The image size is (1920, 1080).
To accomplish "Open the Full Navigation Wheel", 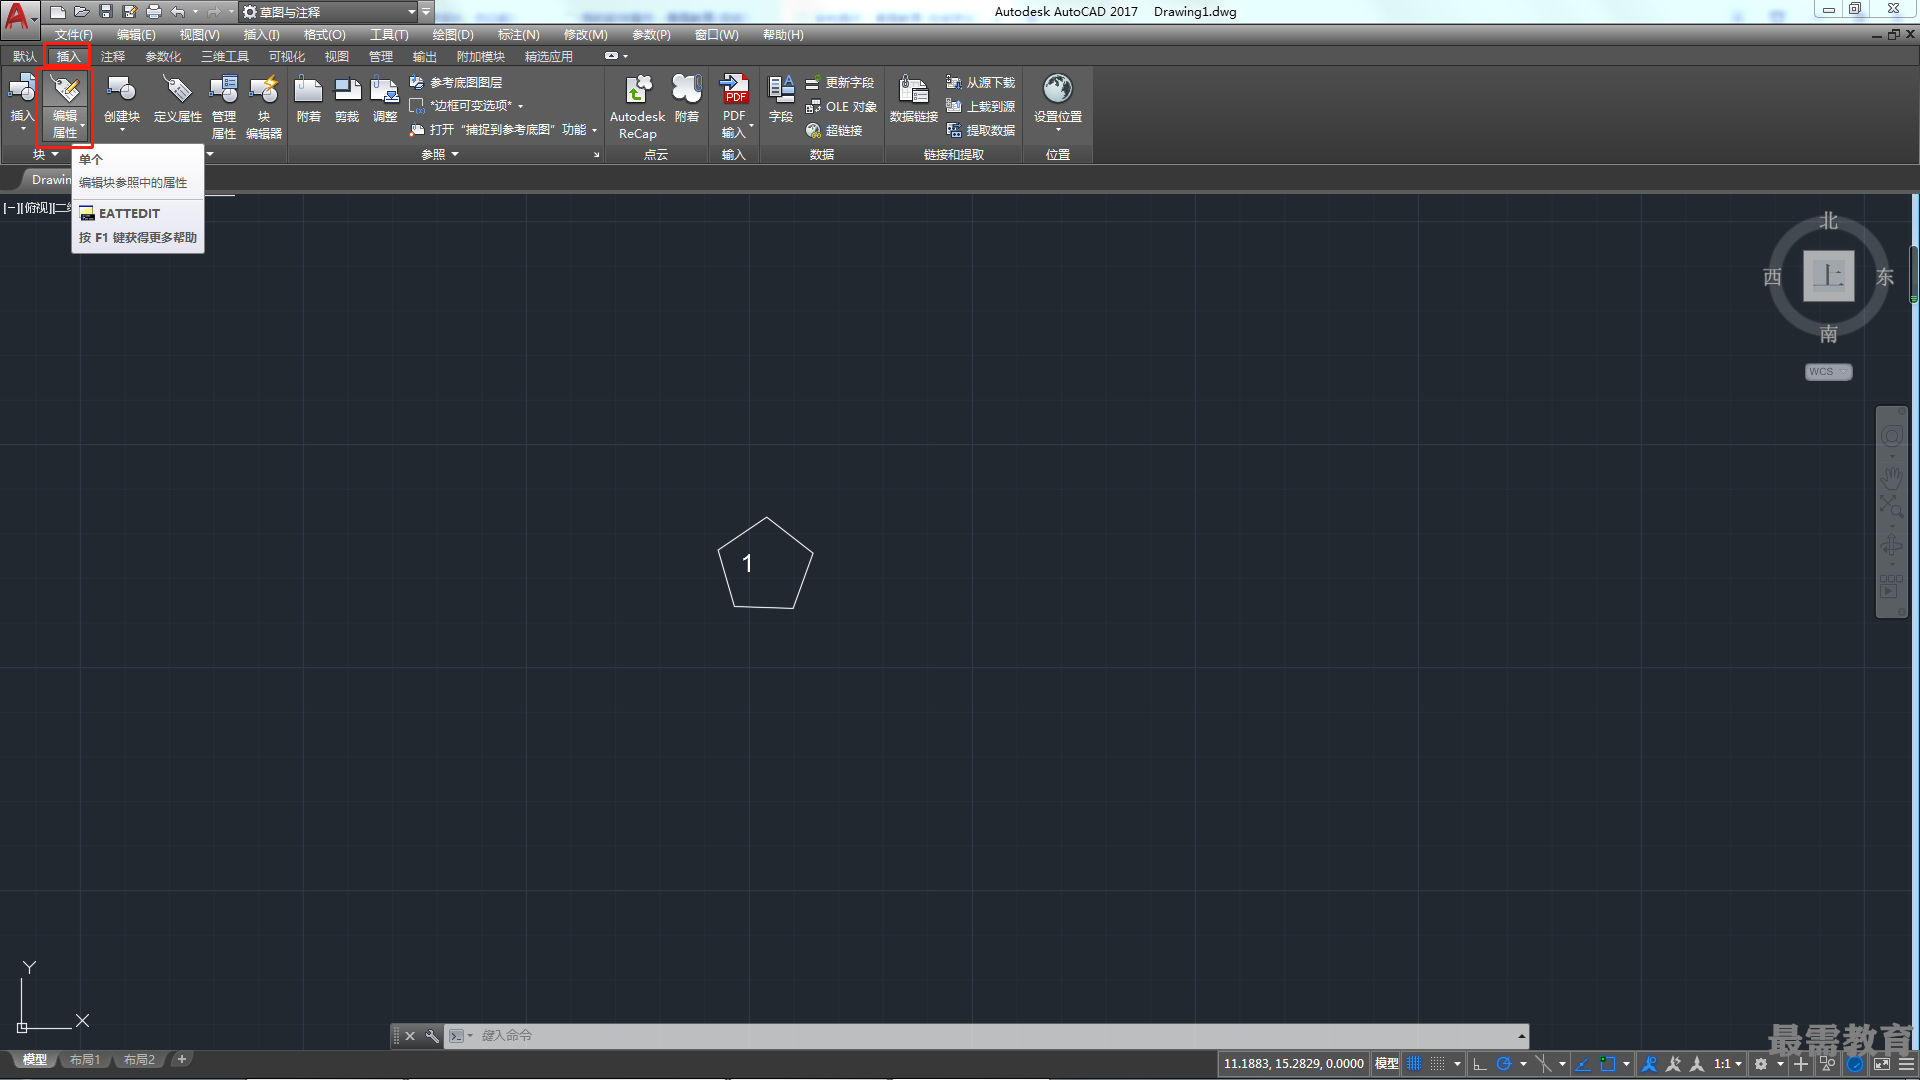I will click(1891, 437).
